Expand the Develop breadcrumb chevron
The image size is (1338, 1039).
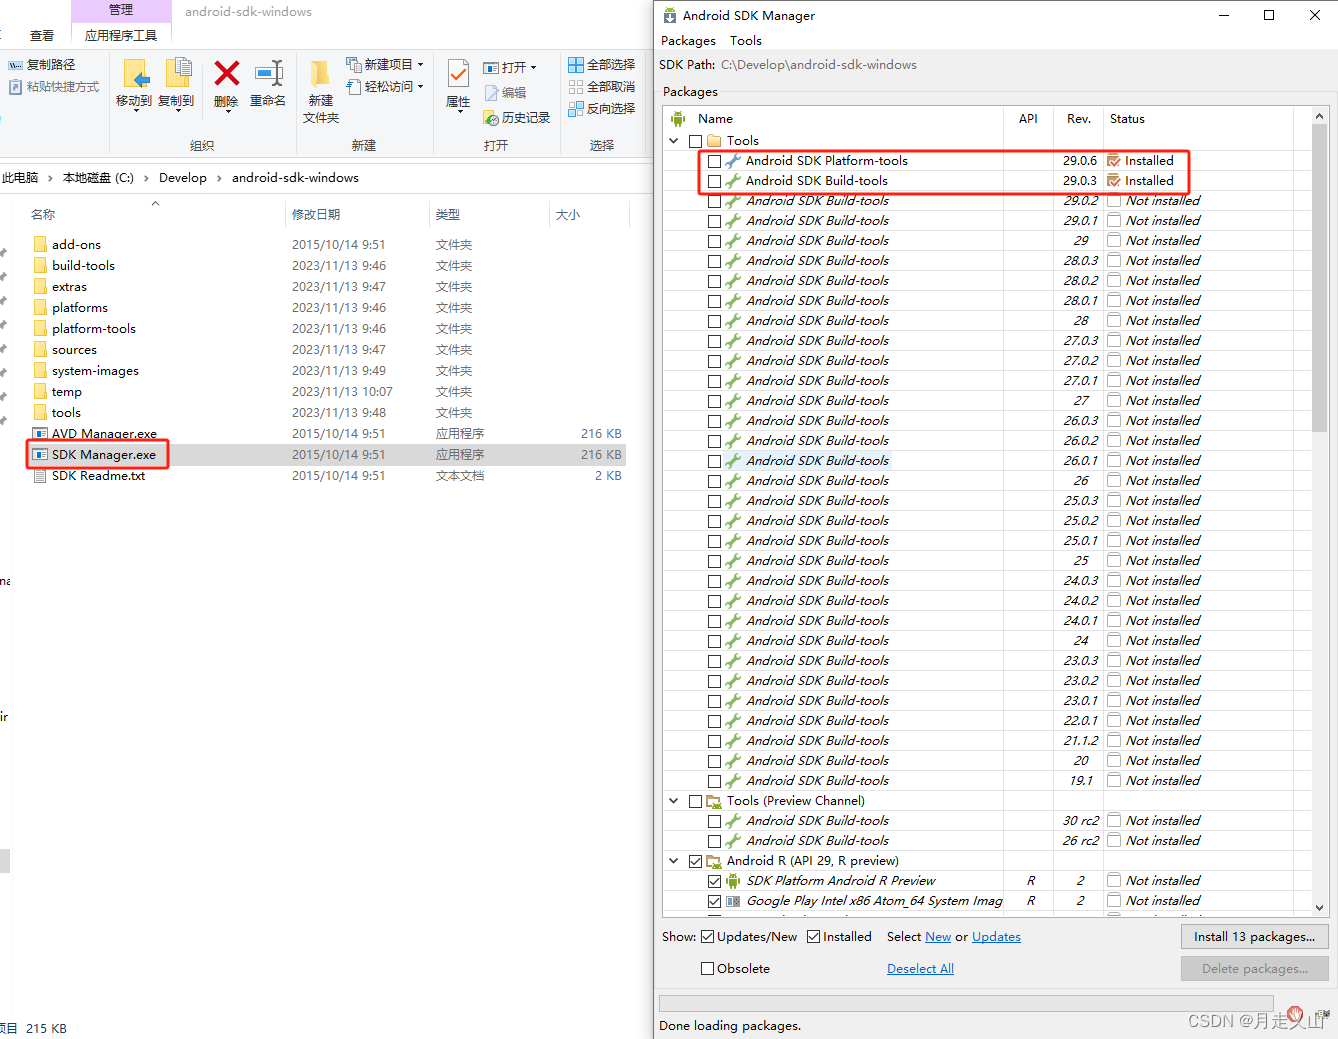click(x=219, y=178)
